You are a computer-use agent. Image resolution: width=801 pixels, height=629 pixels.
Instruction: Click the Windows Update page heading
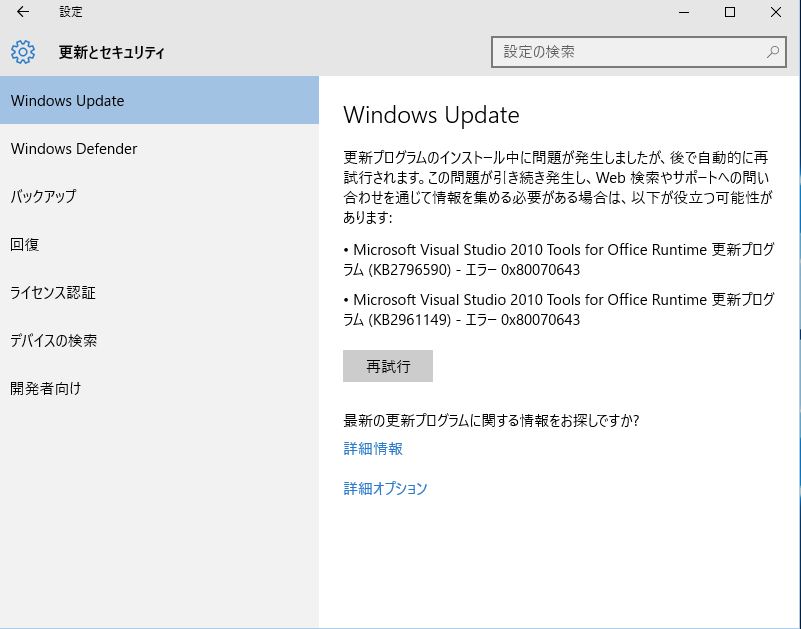tap(431, 115)
